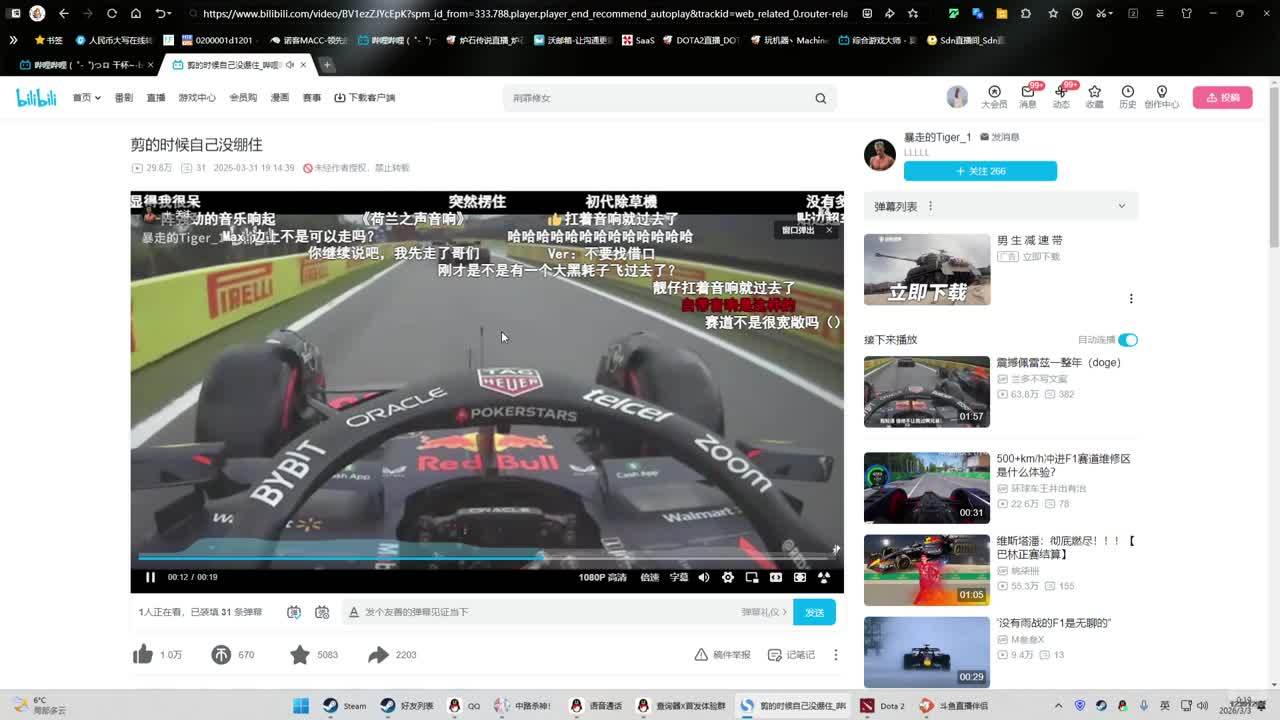Open the 消息 messages icon
1280x720 pixels.
coord(1027,97)
